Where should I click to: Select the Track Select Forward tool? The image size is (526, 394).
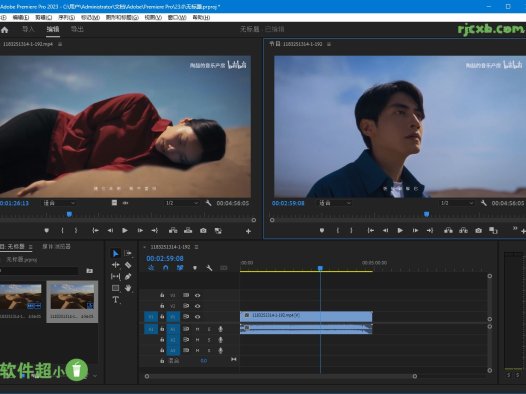coord(128,253)
